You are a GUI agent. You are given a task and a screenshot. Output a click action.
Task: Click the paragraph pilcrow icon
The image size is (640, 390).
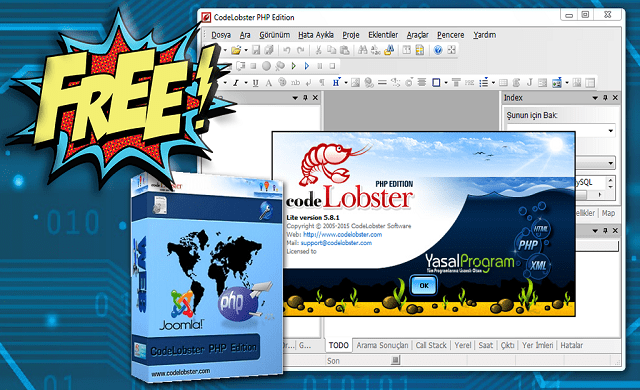pyautogui.click(x=322, y=83)
